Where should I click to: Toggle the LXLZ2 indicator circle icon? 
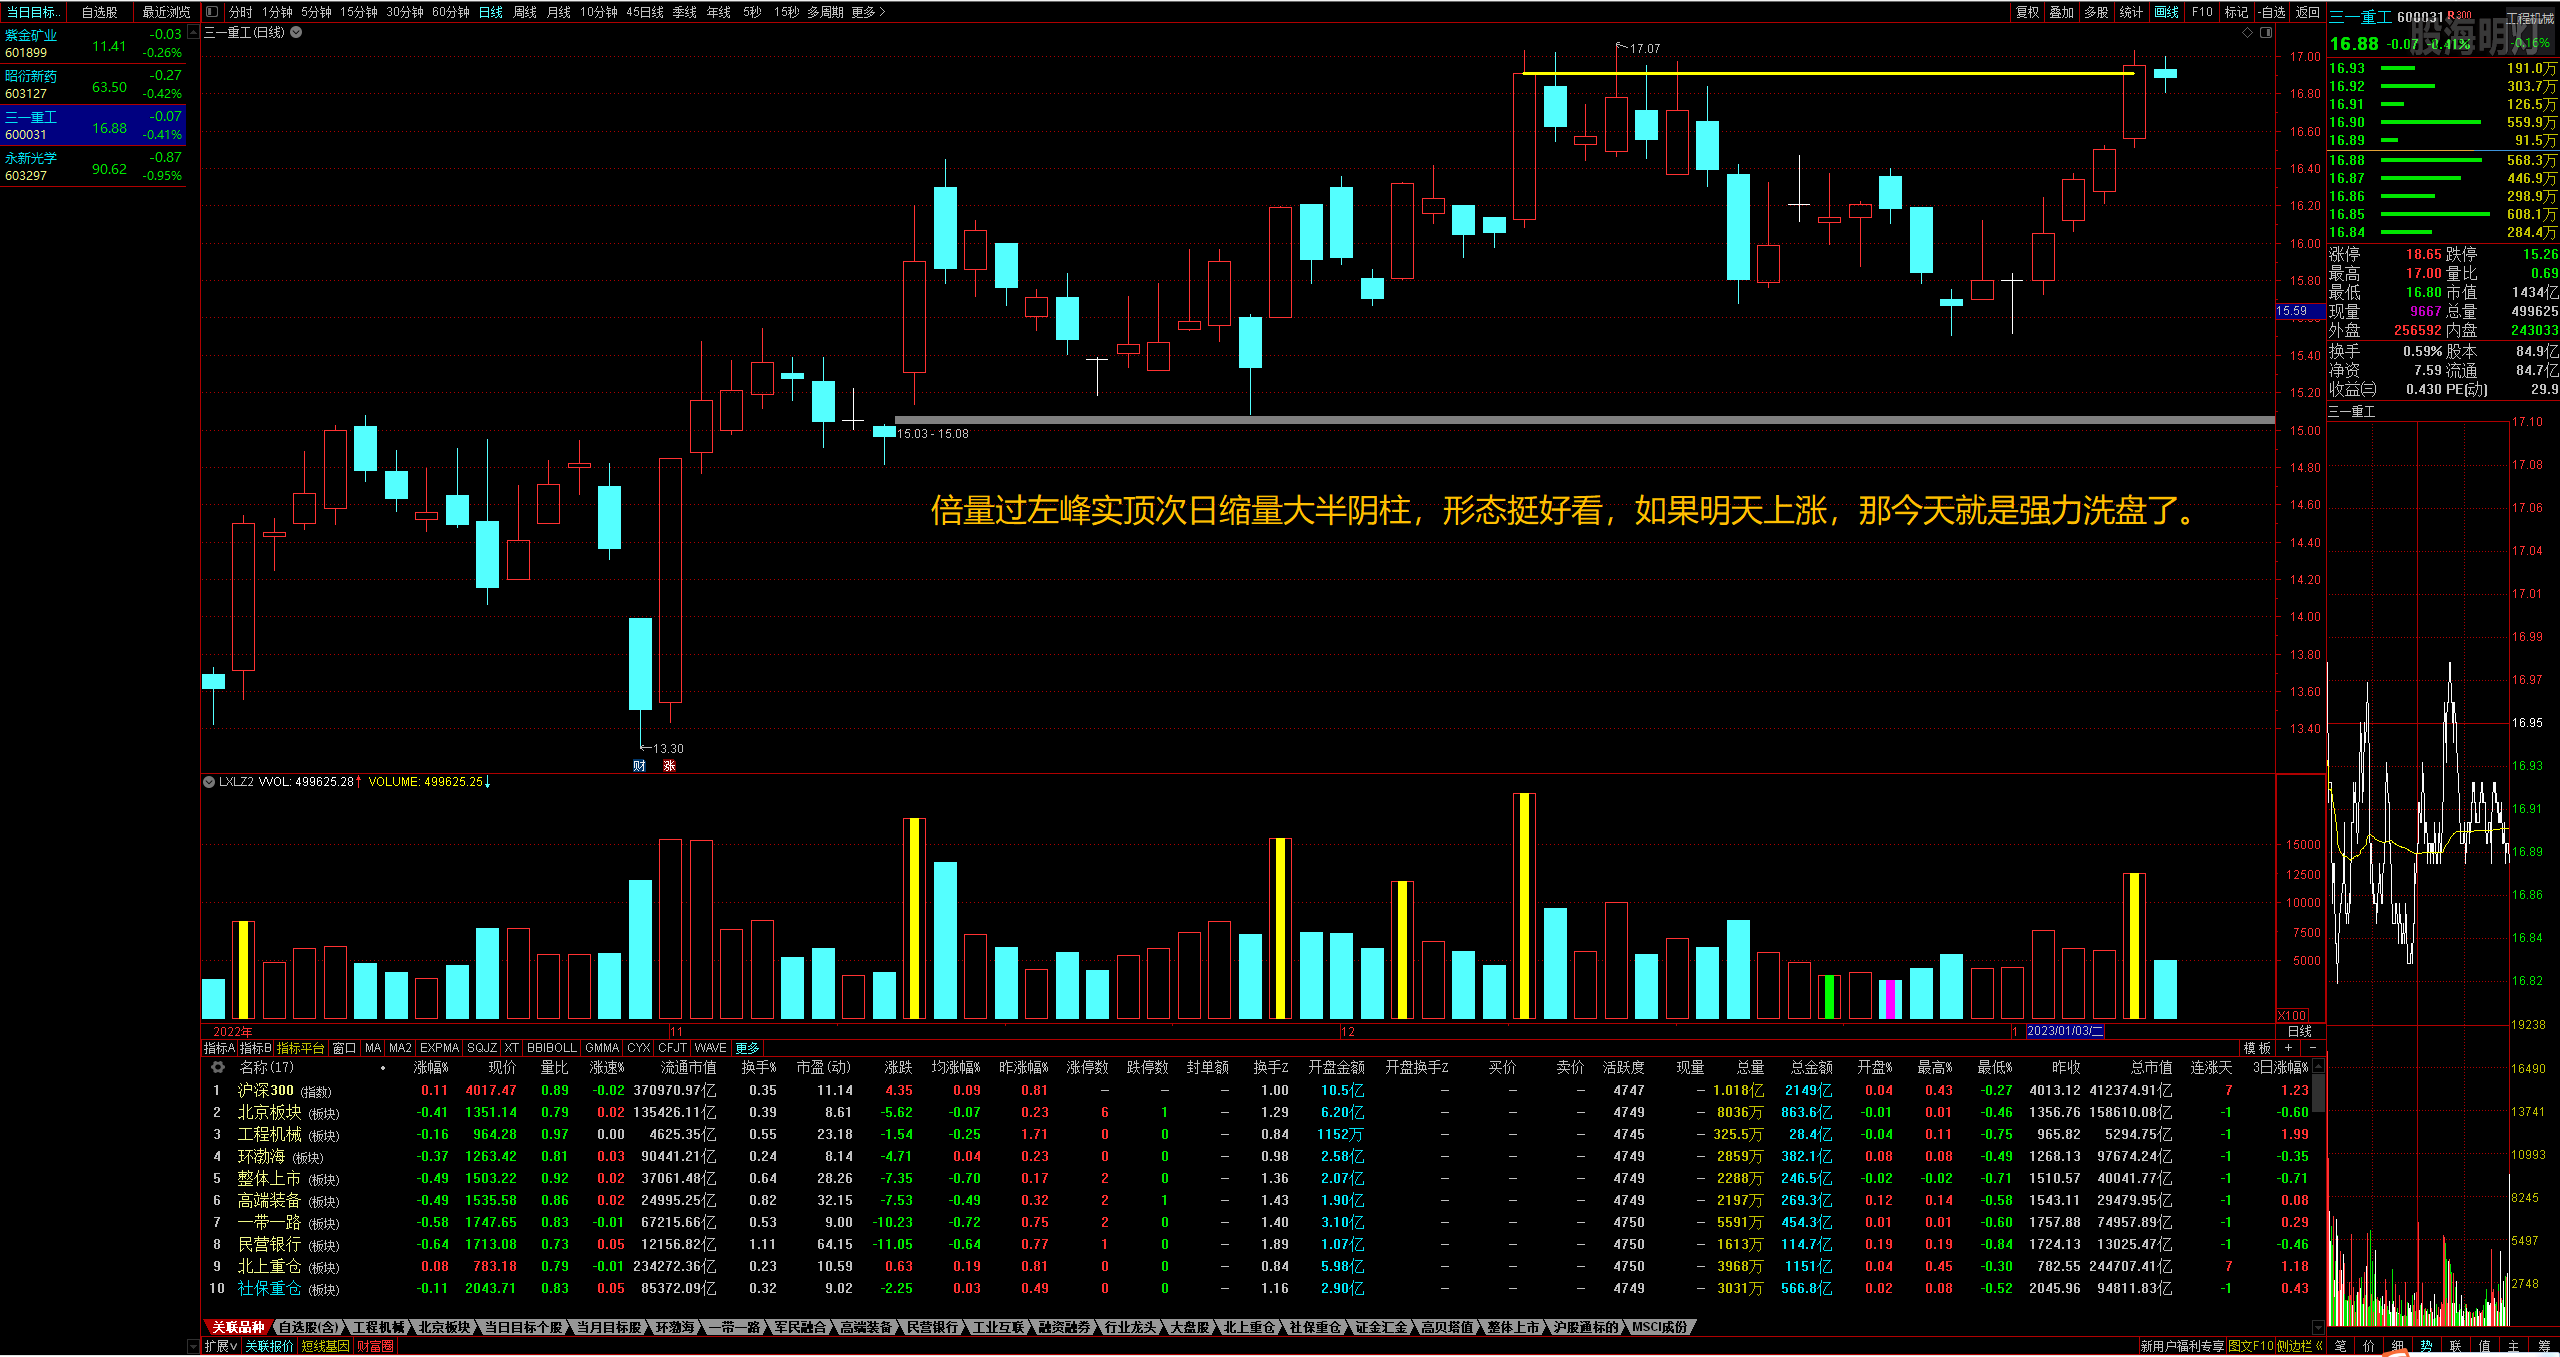(x=209, y=781)
